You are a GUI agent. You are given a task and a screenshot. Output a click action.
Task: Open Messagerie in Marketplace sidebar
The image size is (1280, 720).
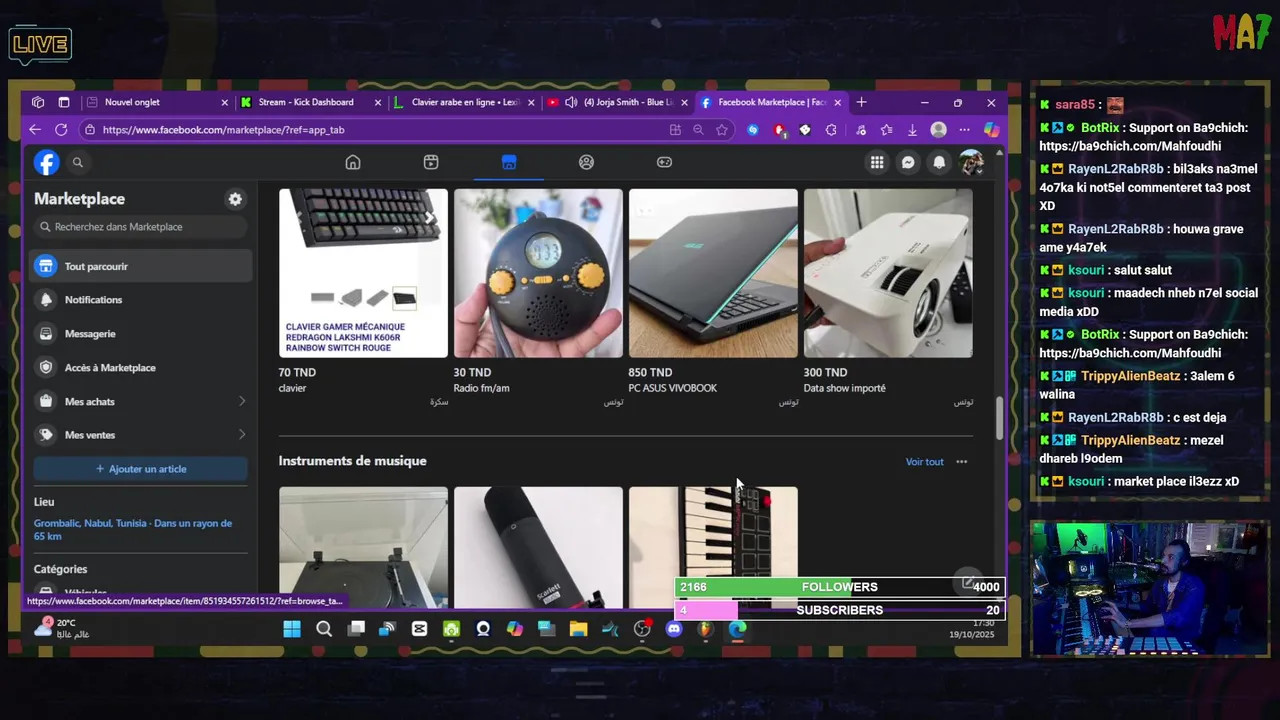click(140, 334)
